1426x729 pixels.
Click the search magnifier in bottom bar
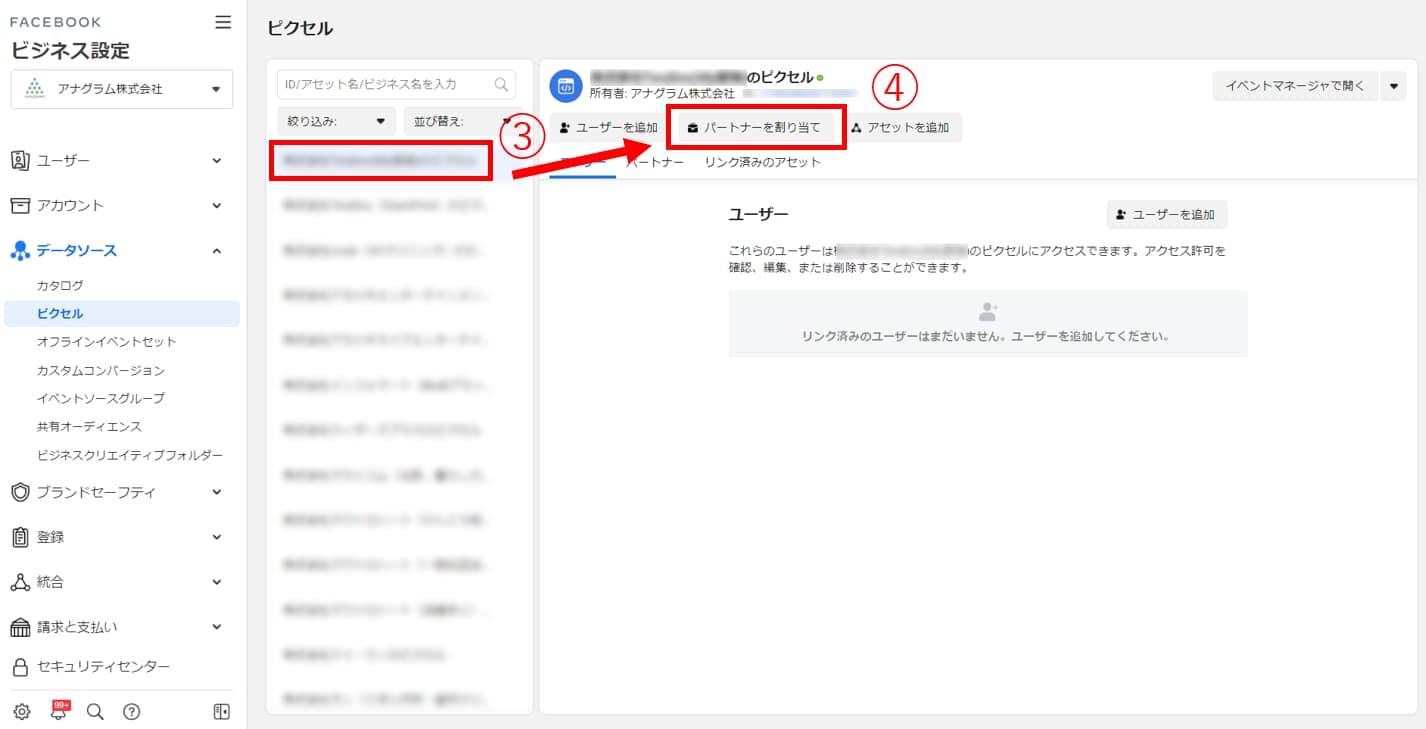[95, 712]
